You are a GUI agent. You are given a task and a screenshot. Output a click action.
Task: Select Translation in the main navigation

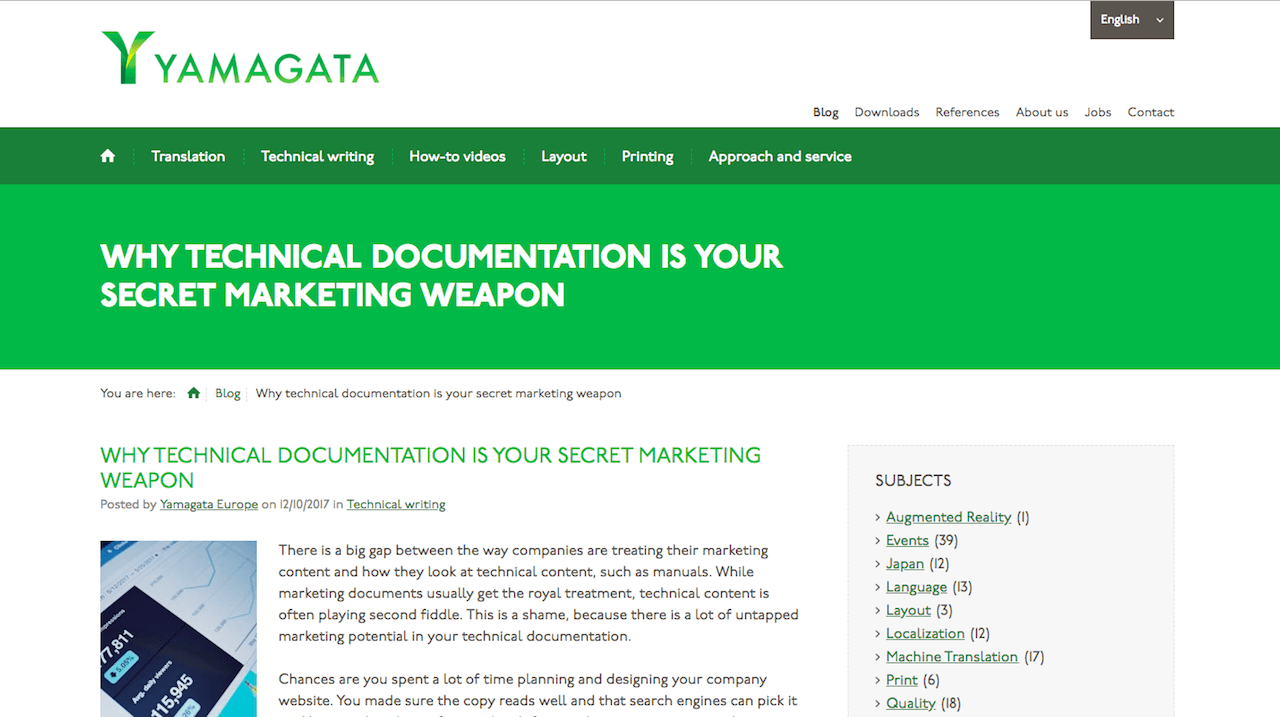click(x=188, y=156)
